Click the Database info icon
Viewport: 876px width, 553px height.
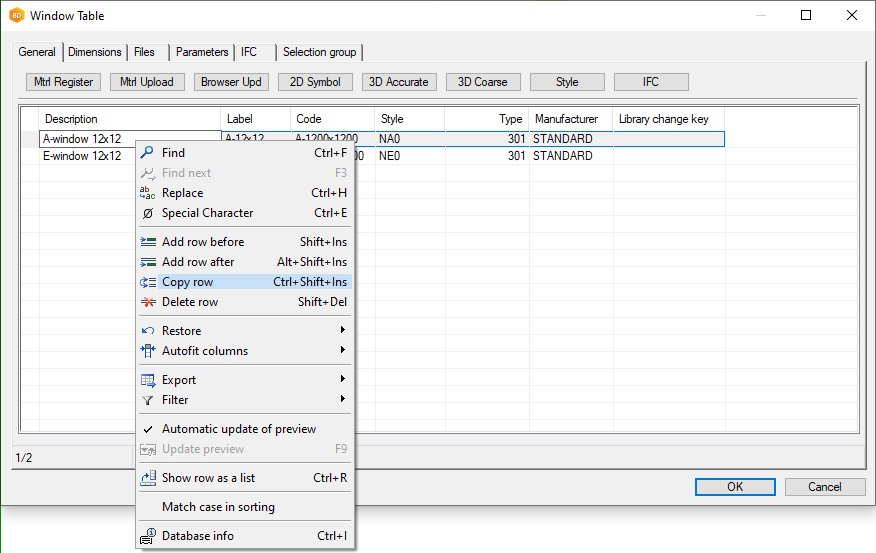(148, 536)
